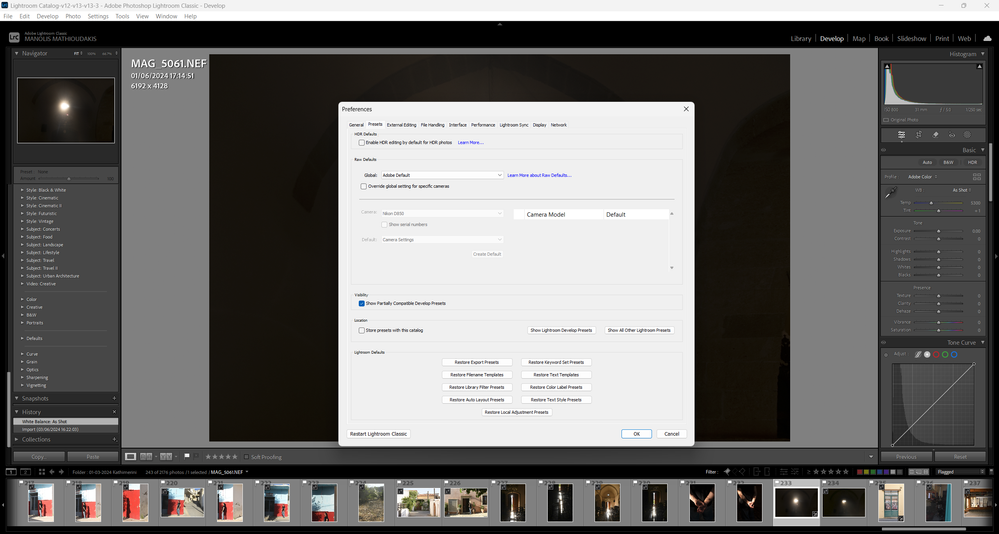
Task: Set the flag as picked in the toolbar
Action: point(187,456)
